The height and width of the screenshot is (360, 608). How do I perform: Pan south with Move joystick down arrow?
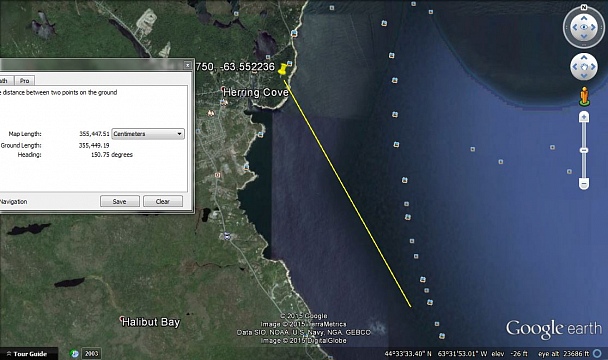[x=584, y=76]
